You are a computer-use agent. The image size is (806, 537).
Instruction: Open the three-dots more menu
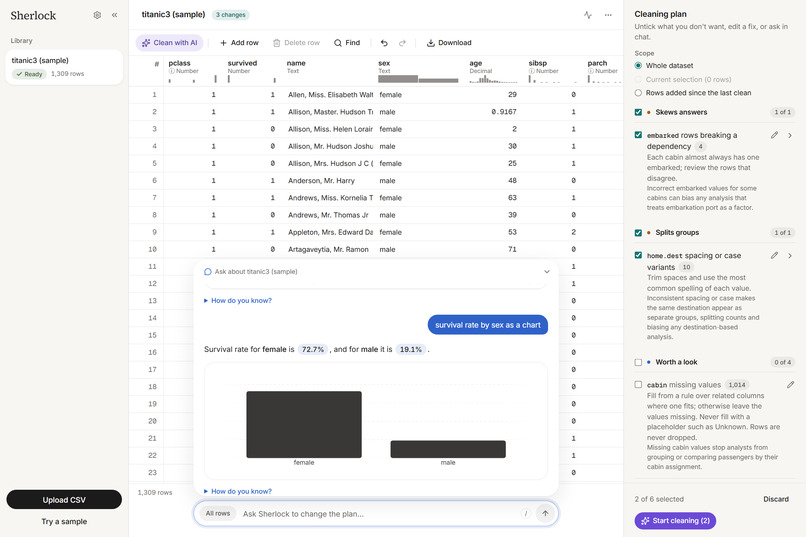pos(608,15)
